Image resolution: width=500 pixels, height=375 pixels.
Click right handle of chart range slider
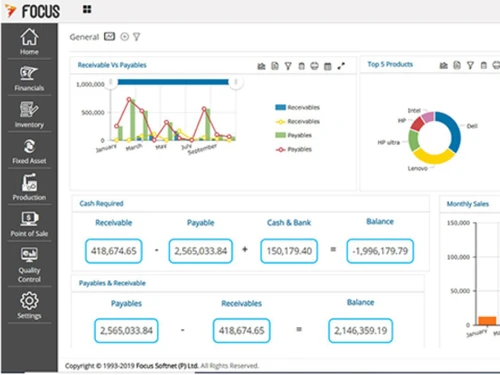pos(236,82)
